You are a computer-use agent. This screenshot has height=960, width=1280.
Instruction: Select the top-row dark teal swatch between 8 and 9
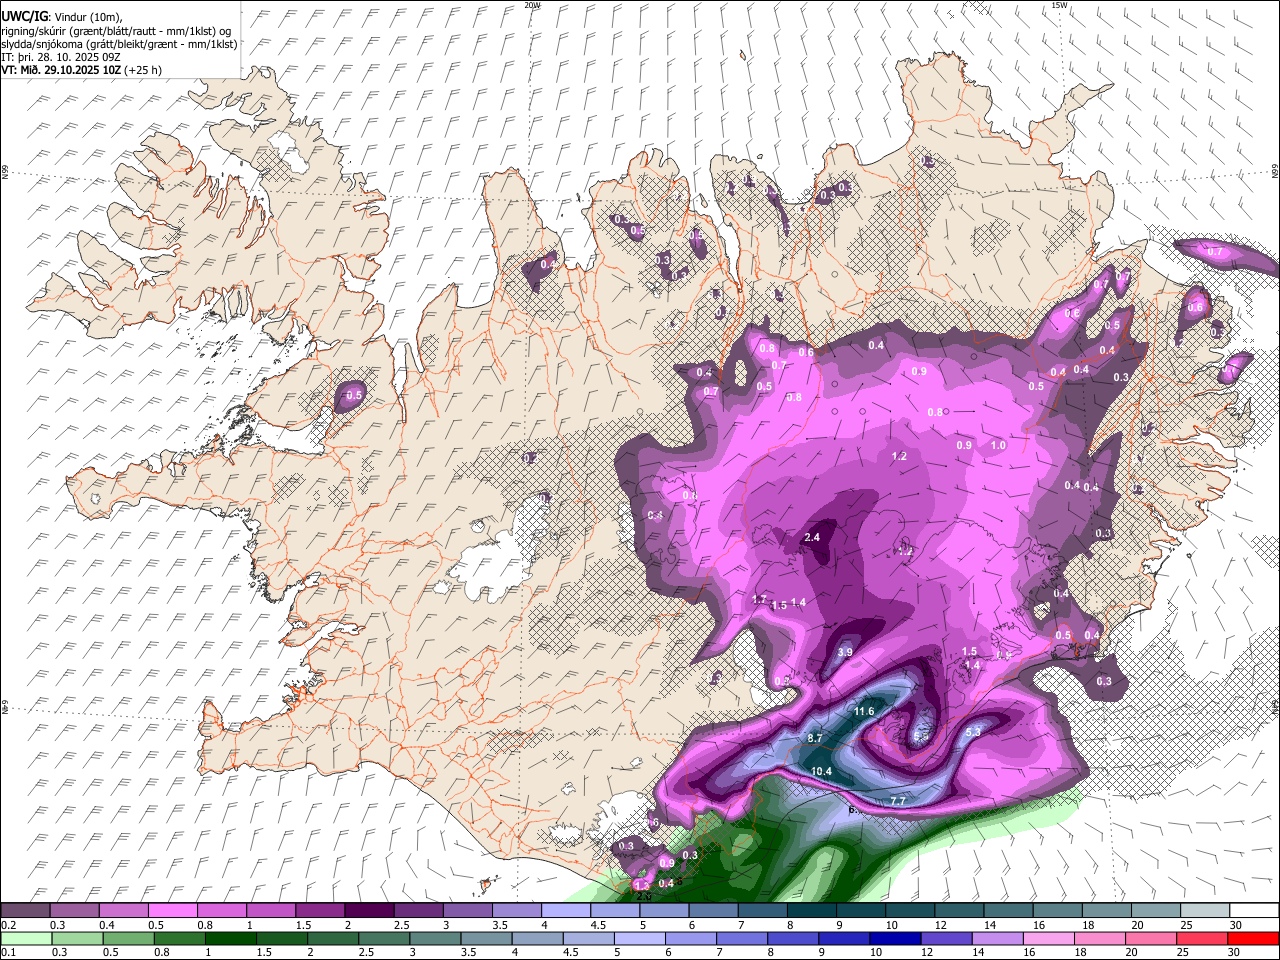tap(812, 911)
